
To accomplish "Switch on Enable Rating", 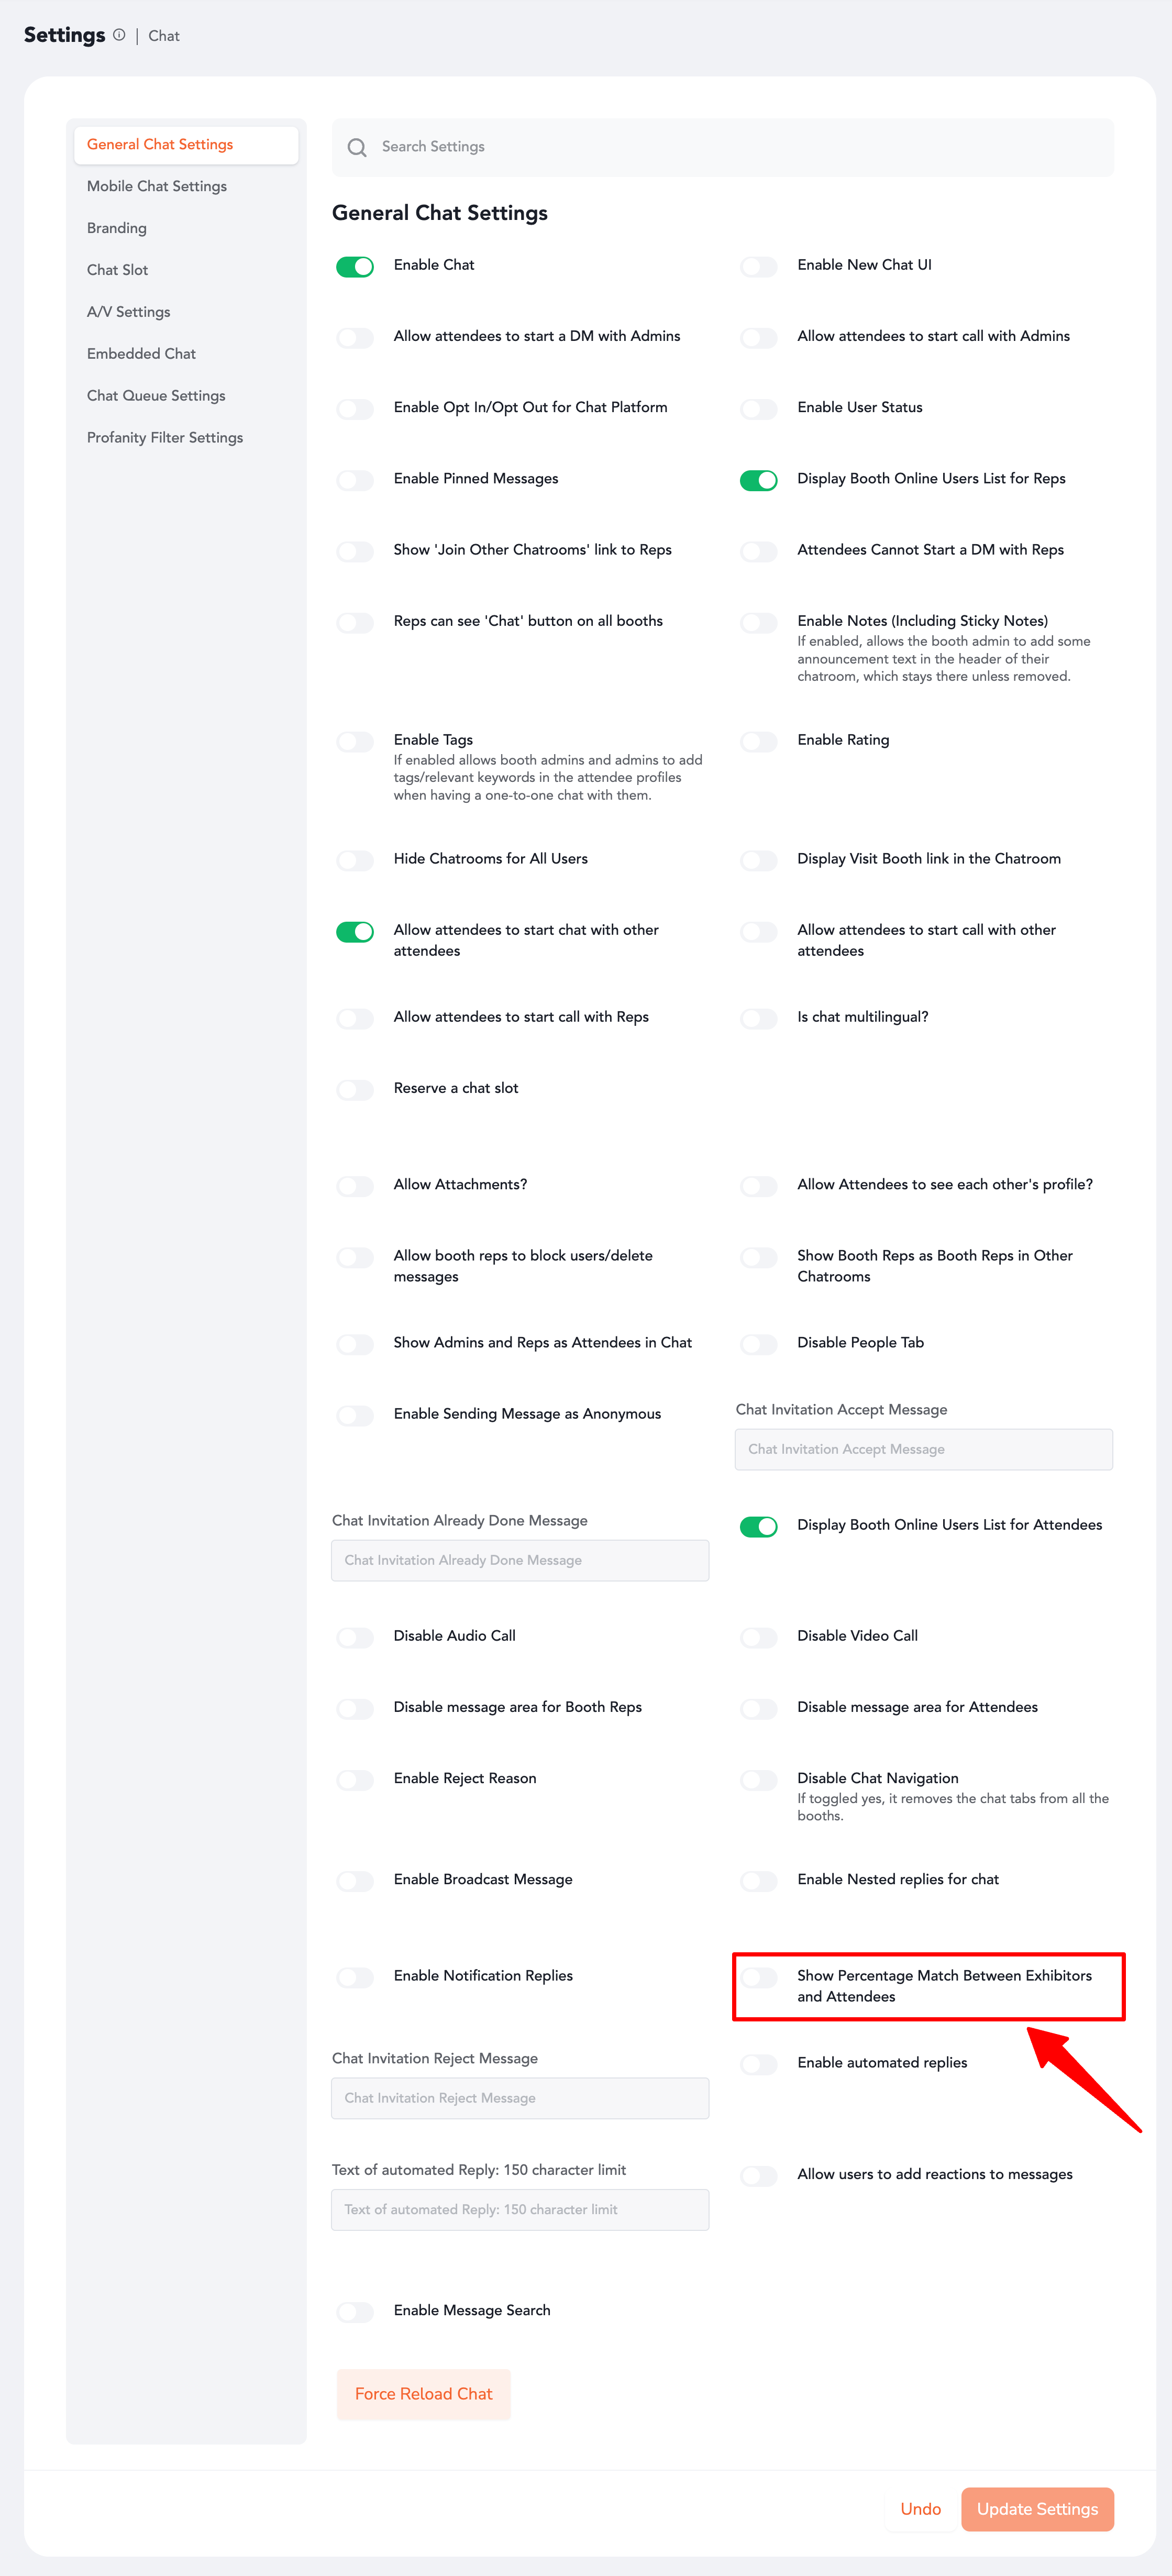I will (x=758, y=741).
